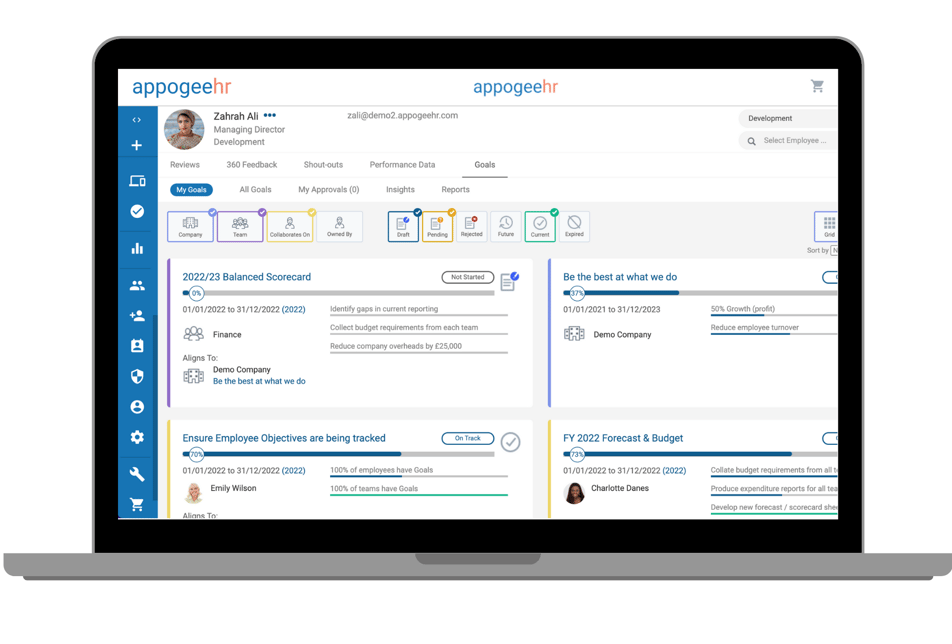Open the wrench tools icon in sidebar
This screenshot has width=952, height=644.
coord(137,474)
